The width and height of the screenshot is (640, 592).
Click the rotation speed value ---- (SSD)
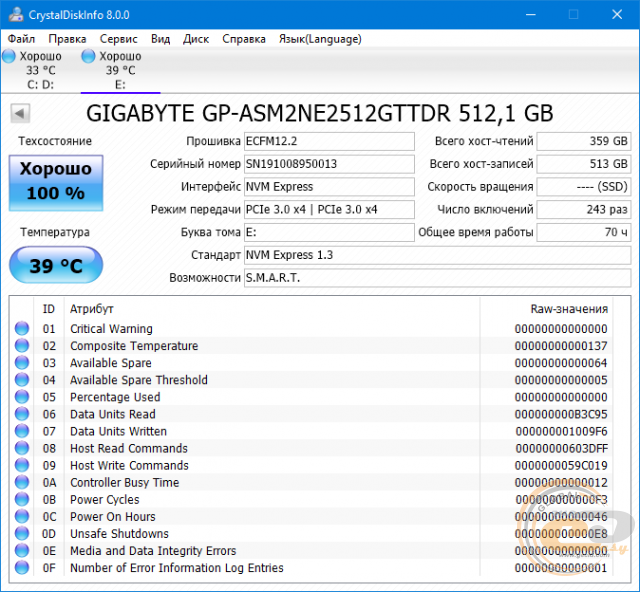point(584,187)
